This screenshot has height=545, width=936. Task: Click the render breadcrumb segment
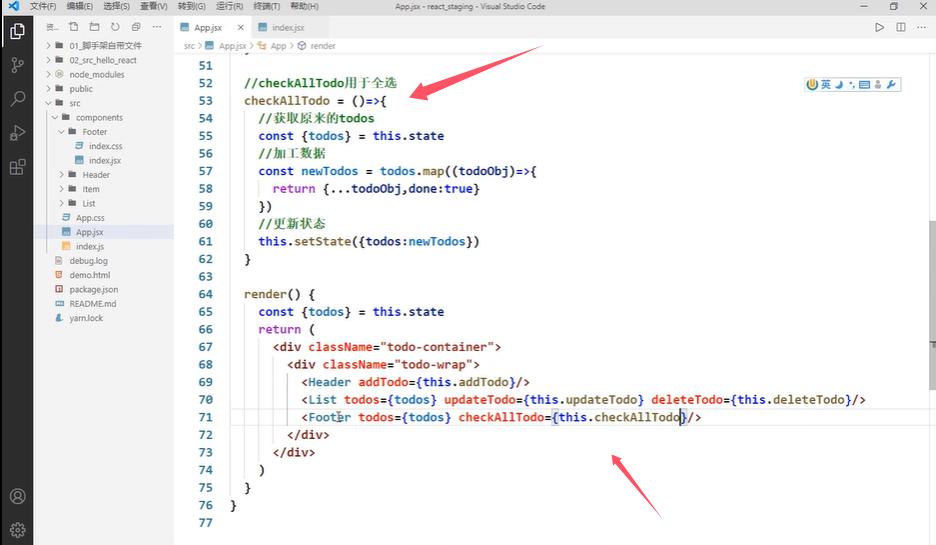(323, 46)
